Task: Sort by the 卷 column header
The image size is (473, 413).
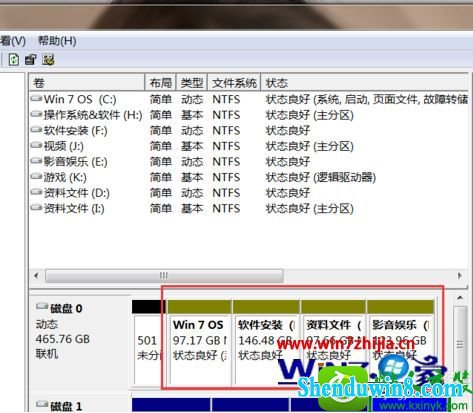Action: pyautogui.click(x=87, y=82)
